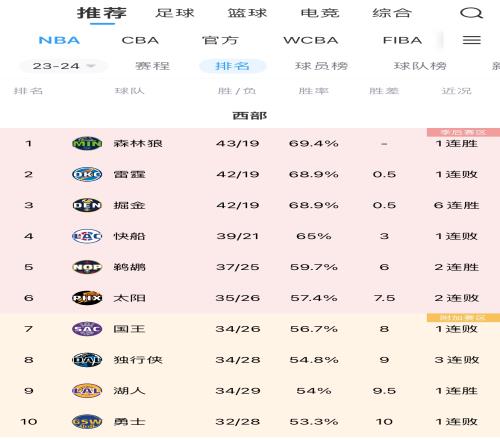Click the 59.7% win rate value

[314, 267]
